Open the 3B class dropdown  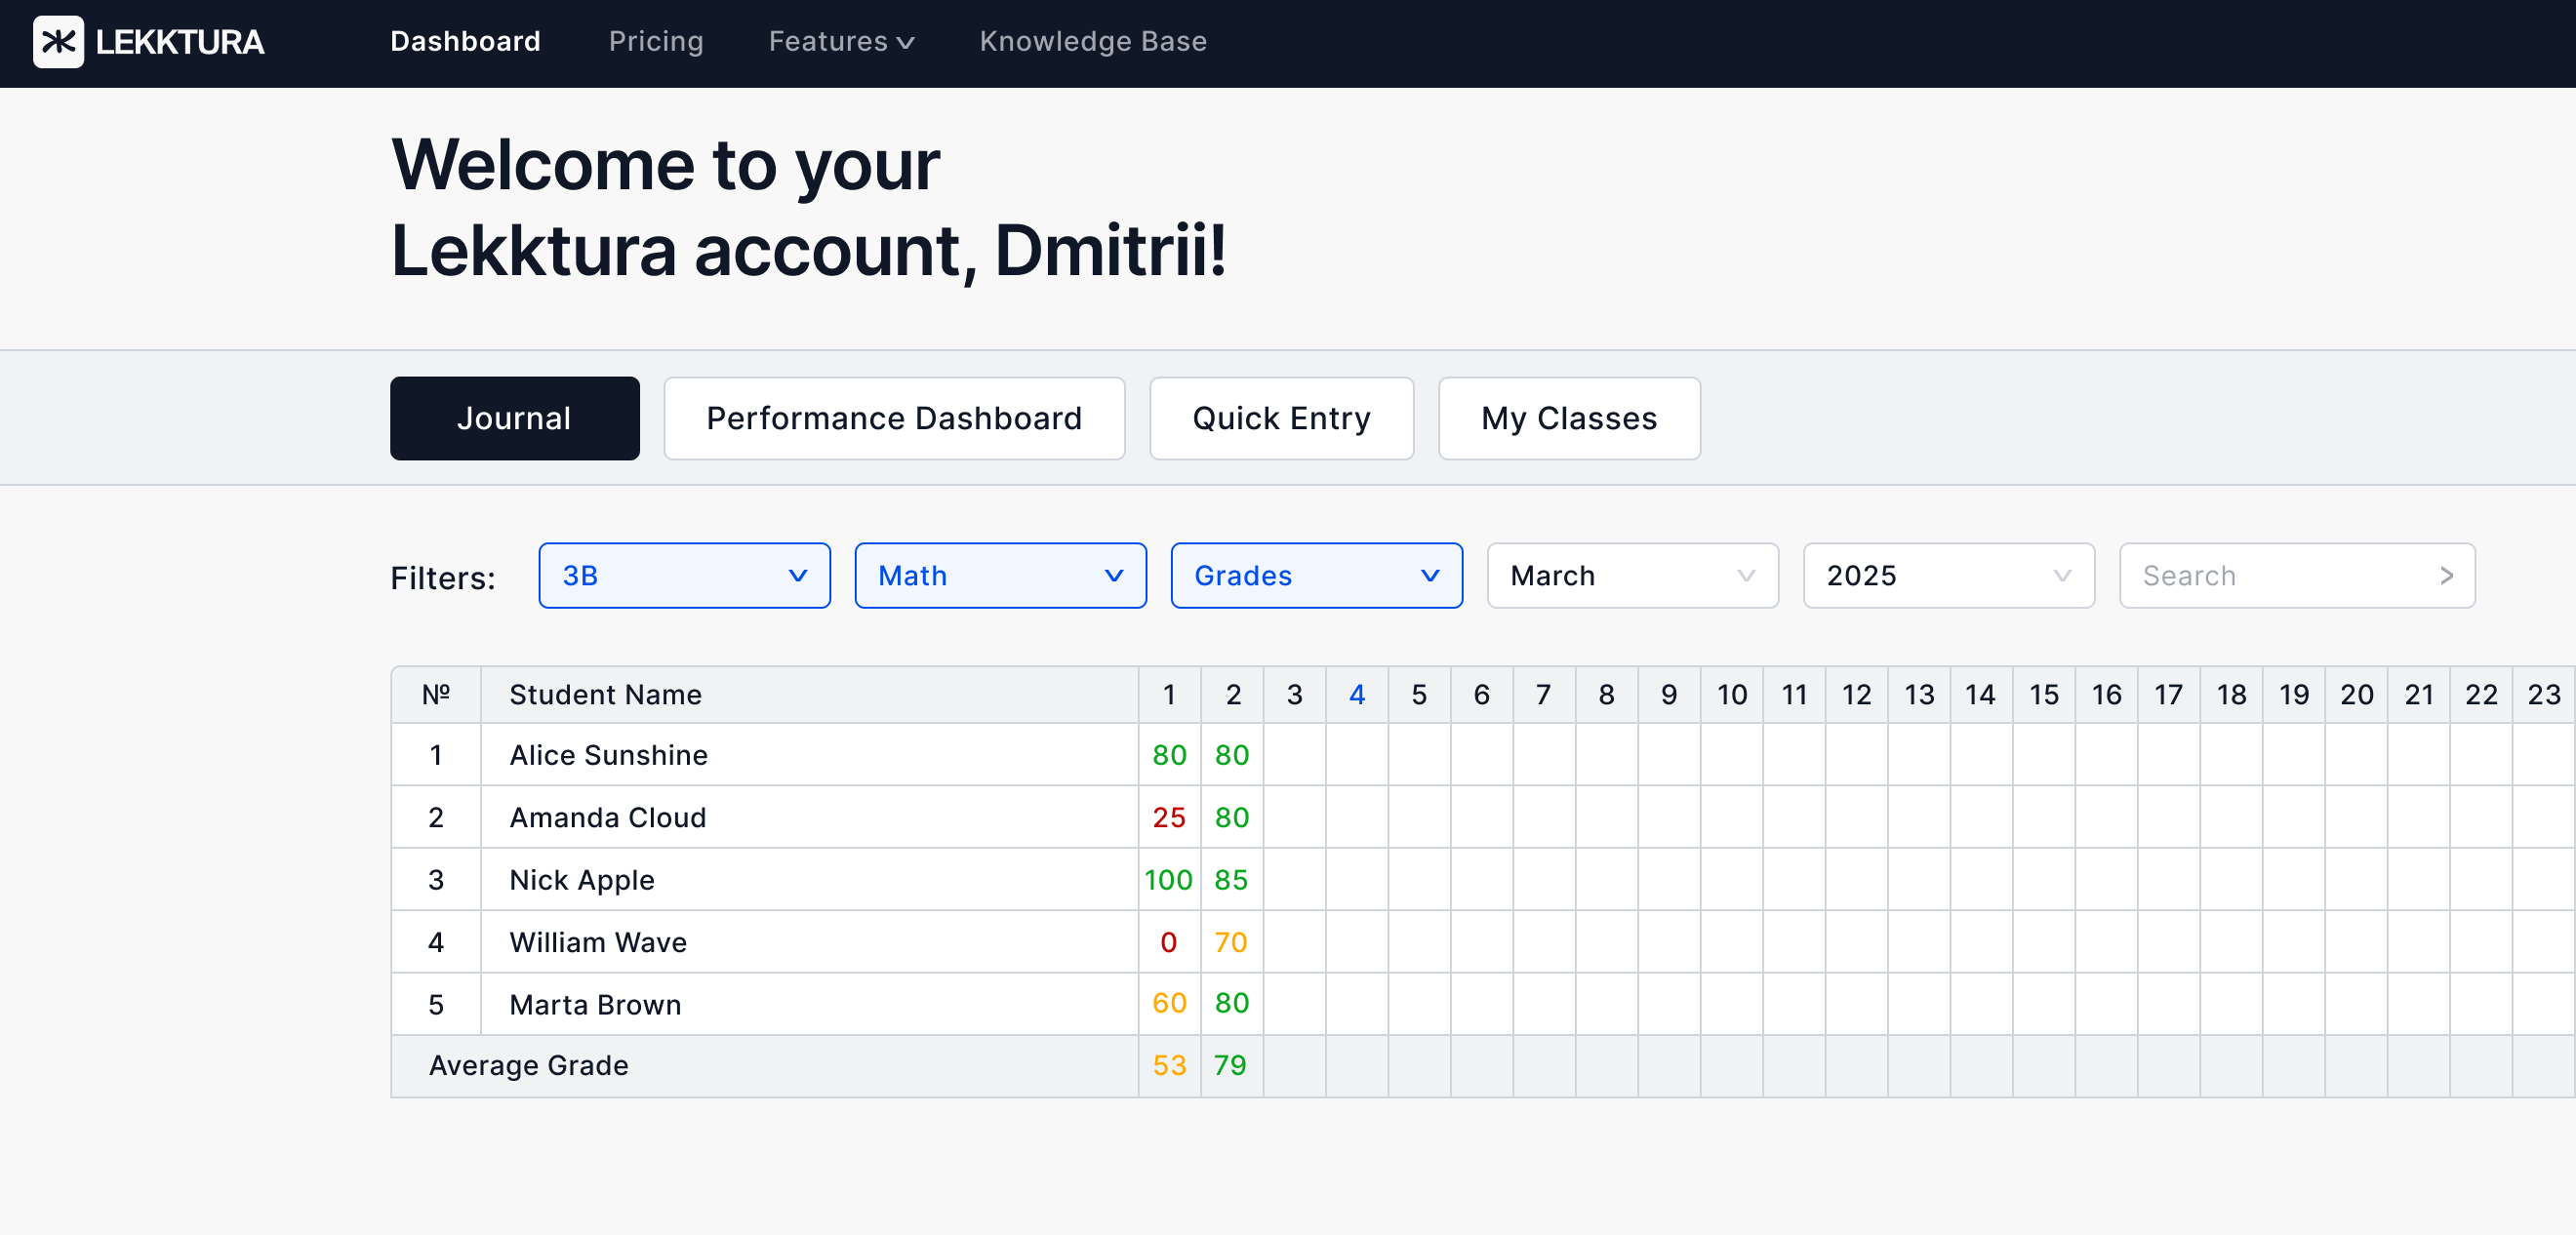[x=684, y=576]
